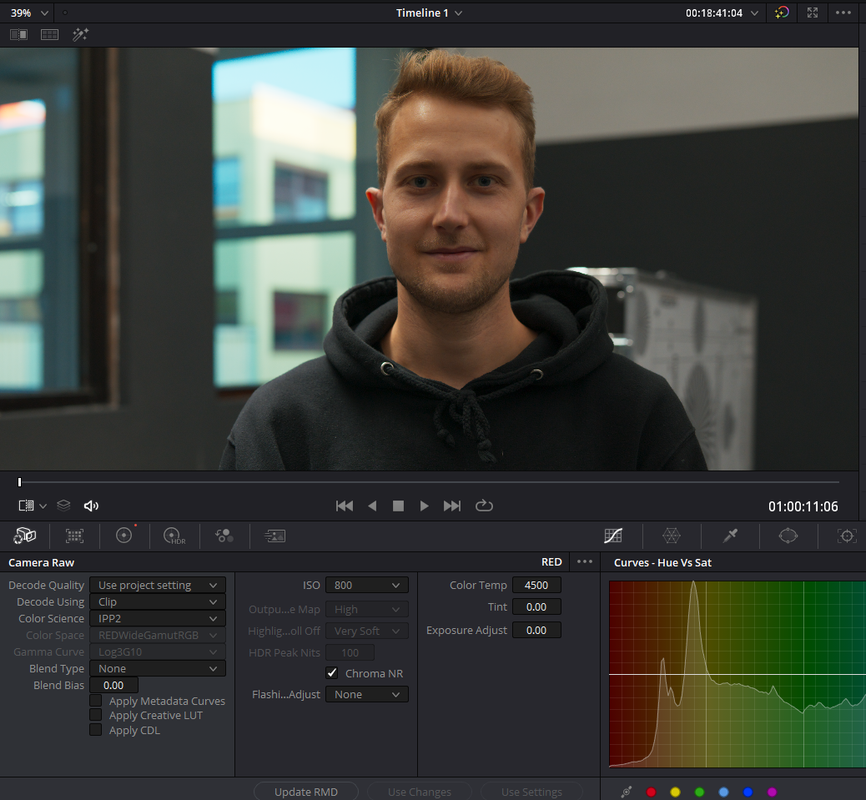Open the Color Science IPP2 dropdown
The width and height of the screenshot is (866, 800).
pyautogui.click(x=157, y=618)
